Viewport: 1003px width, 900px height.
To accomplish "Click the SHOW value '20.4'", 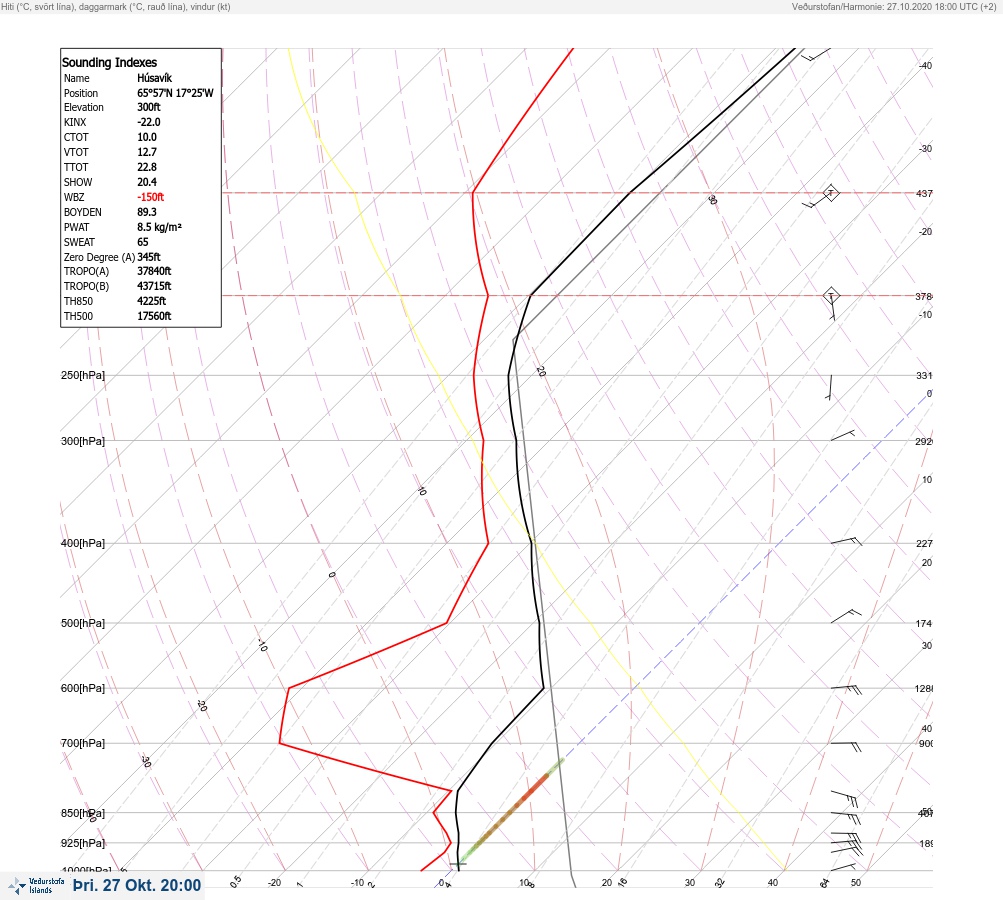I will [x=146, y=182].
